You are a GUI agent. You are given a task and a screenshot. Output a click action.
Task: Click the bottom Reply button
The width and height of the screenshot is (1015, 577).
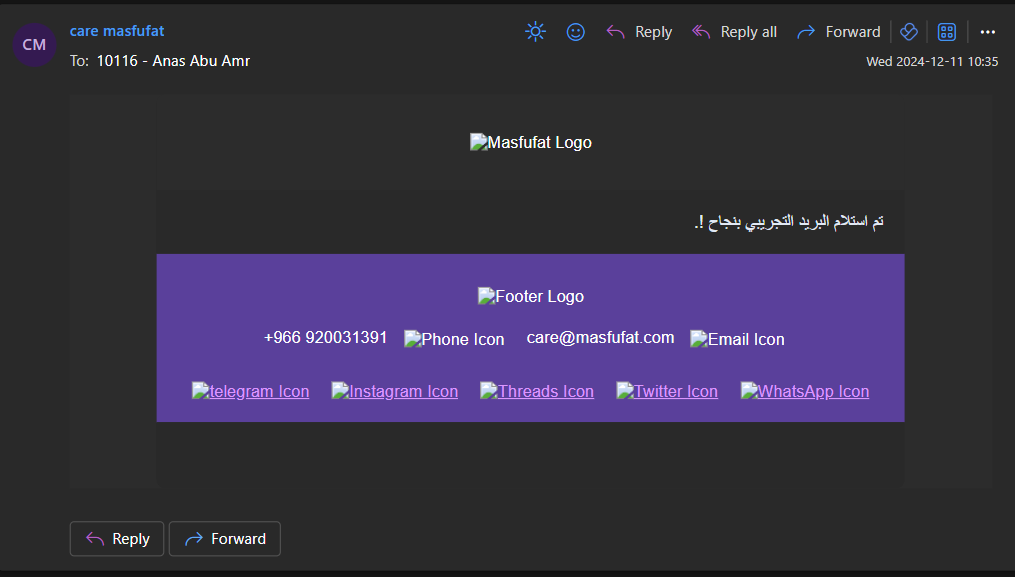point(117,539)
